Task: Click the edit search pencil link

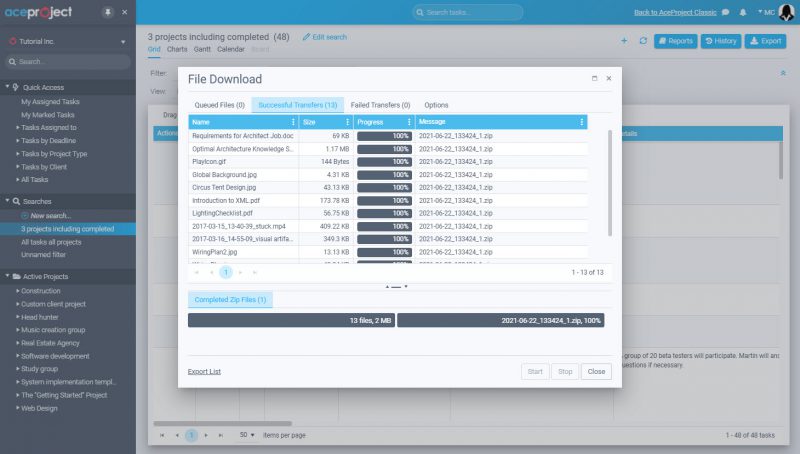Action: (324, 37)
